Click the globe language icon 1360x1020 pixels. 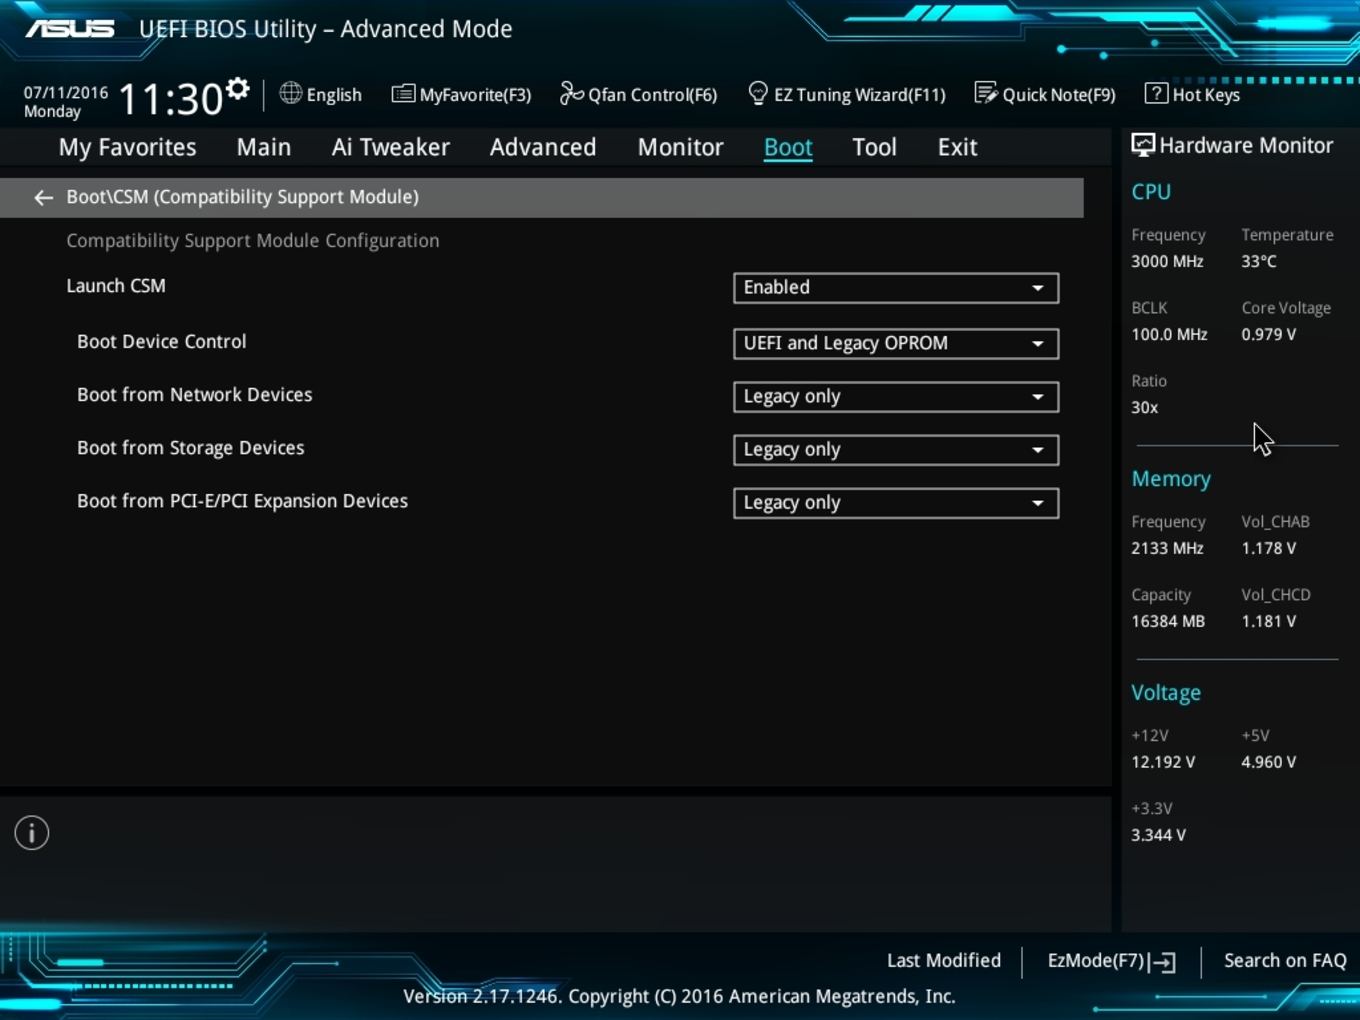(x=290, y=93)
